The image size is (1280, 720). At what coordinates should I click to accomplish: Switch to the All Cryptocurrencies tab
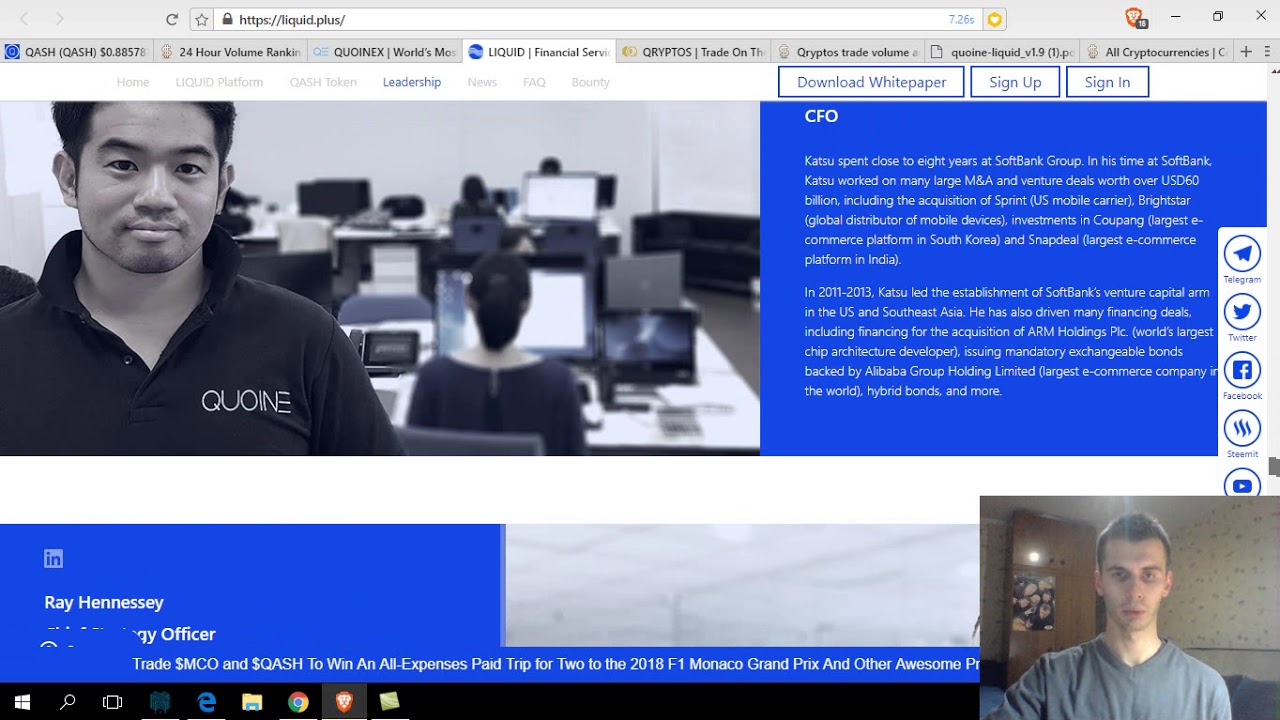point(1155,52)
